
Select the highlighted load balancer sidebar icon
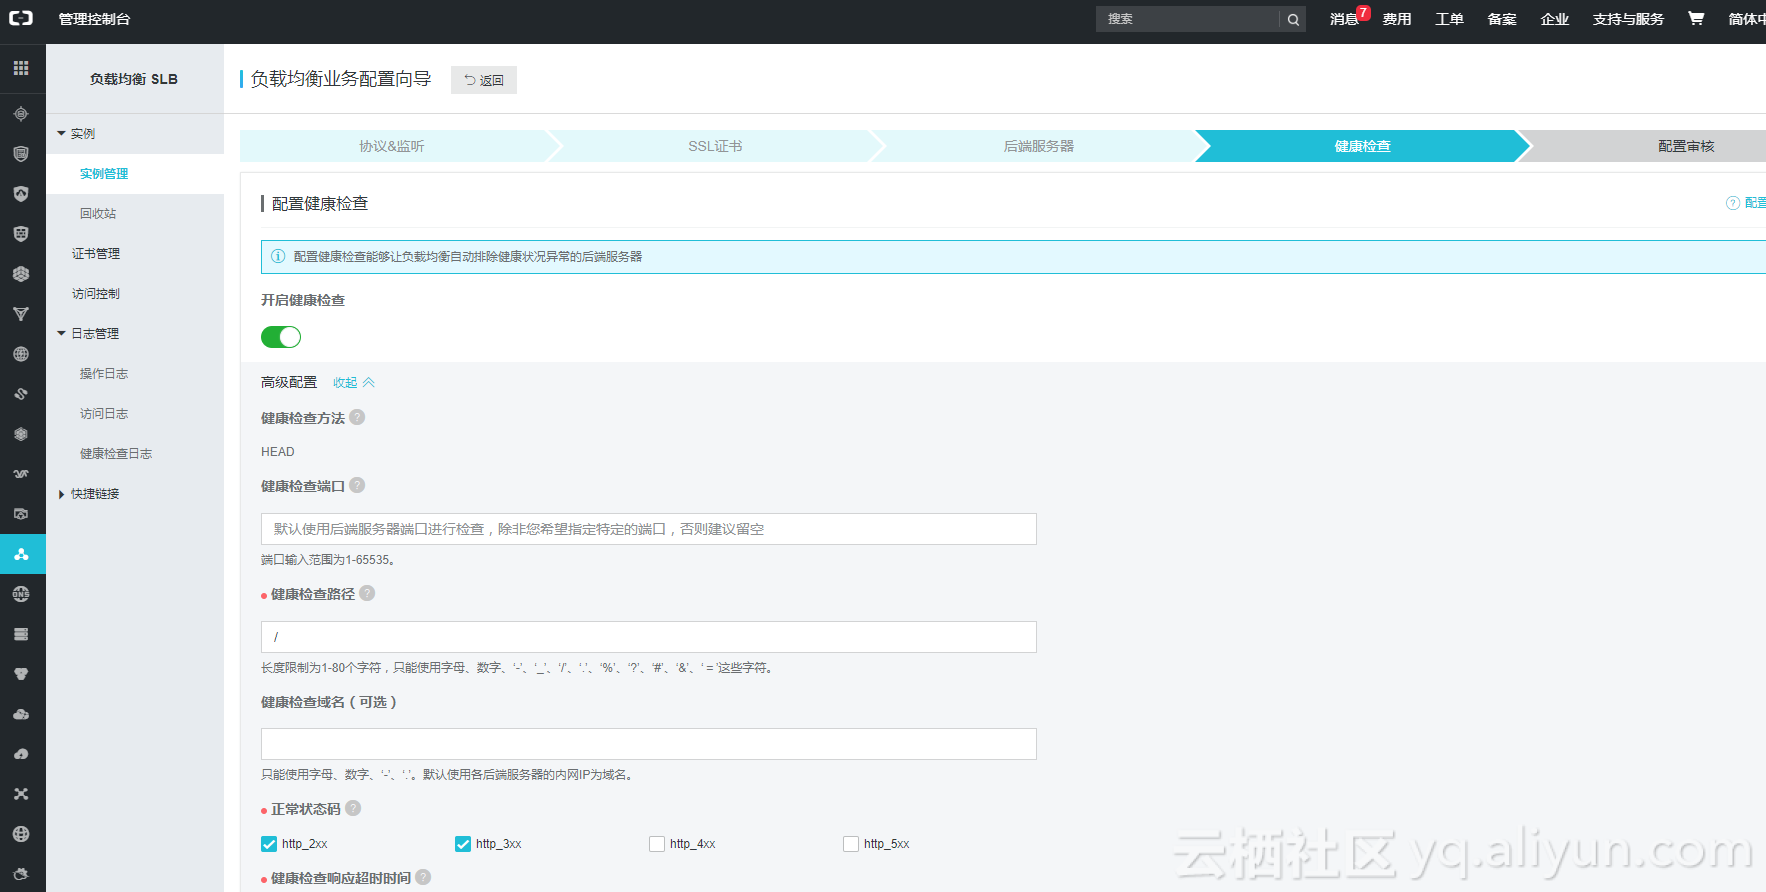(21, 554)
